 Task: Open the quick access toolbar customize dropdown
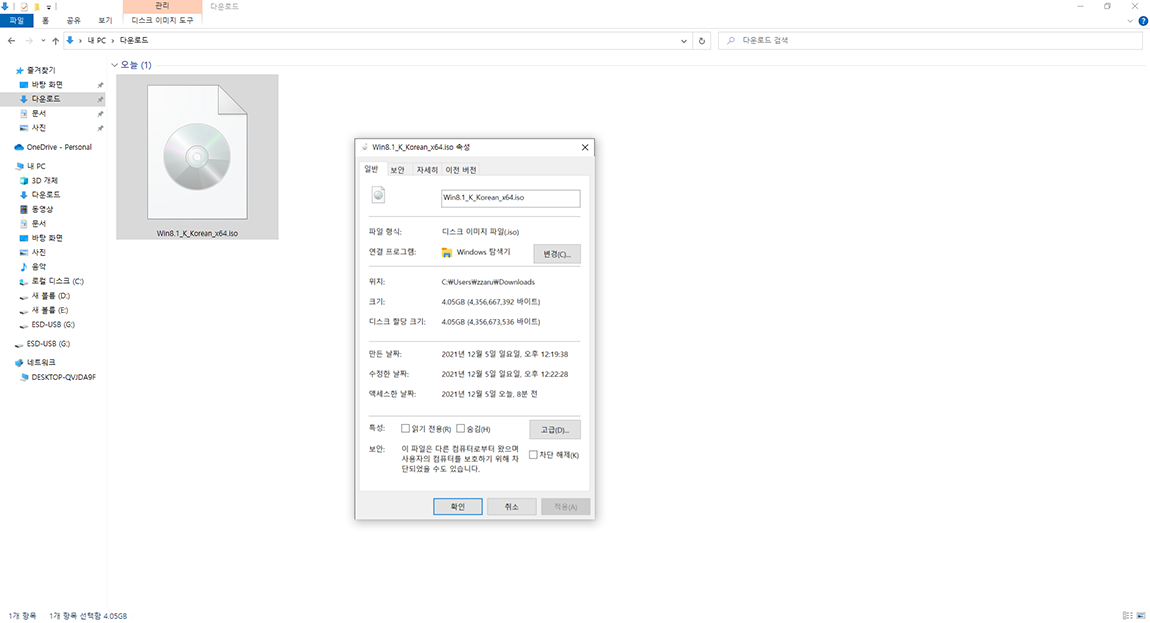(x=48, y=7)
